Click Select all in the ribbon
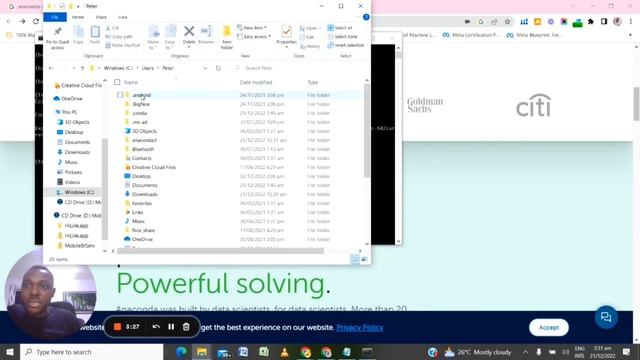The image size is (640, 360). pos(340,28)
